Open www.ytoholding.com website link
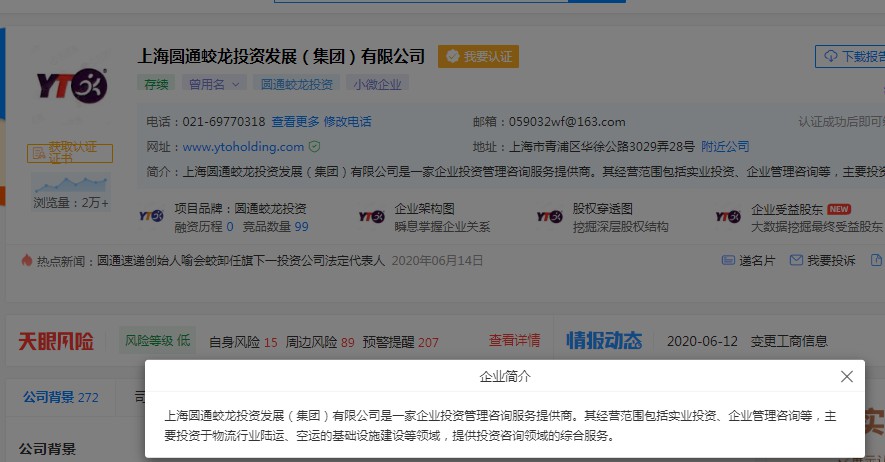The image size is (885, 462). (x=243, y=147)
